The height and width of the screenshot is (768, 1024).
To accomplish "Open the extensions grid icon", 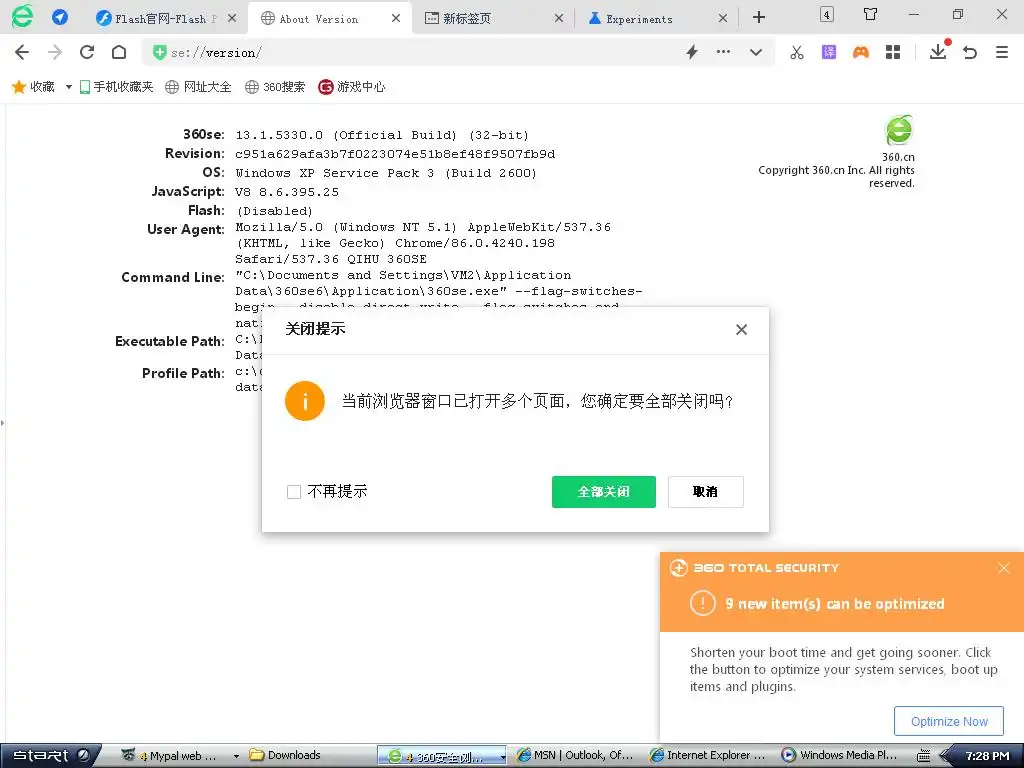I will pyautogui.click(x=893, y=52).
